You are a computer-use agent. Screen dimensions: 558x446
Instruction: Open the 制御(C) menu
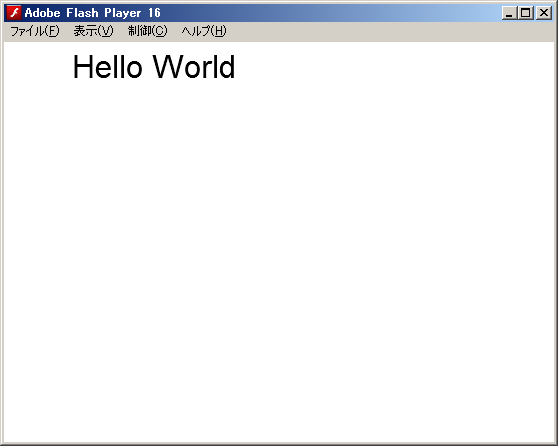[x=147, y=31]
